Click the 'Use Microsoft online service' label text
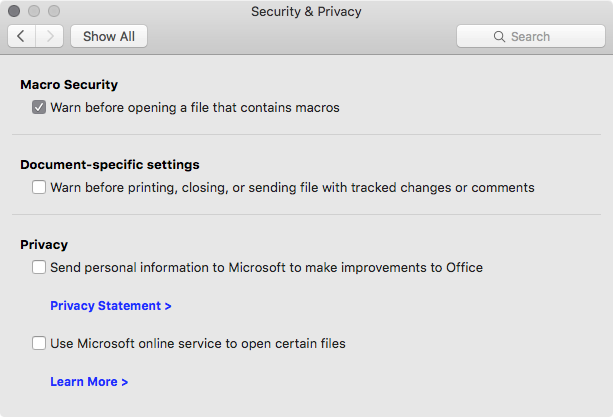This screenshot has width=613, height=417. pyautogui.click(x=198, y=343)
